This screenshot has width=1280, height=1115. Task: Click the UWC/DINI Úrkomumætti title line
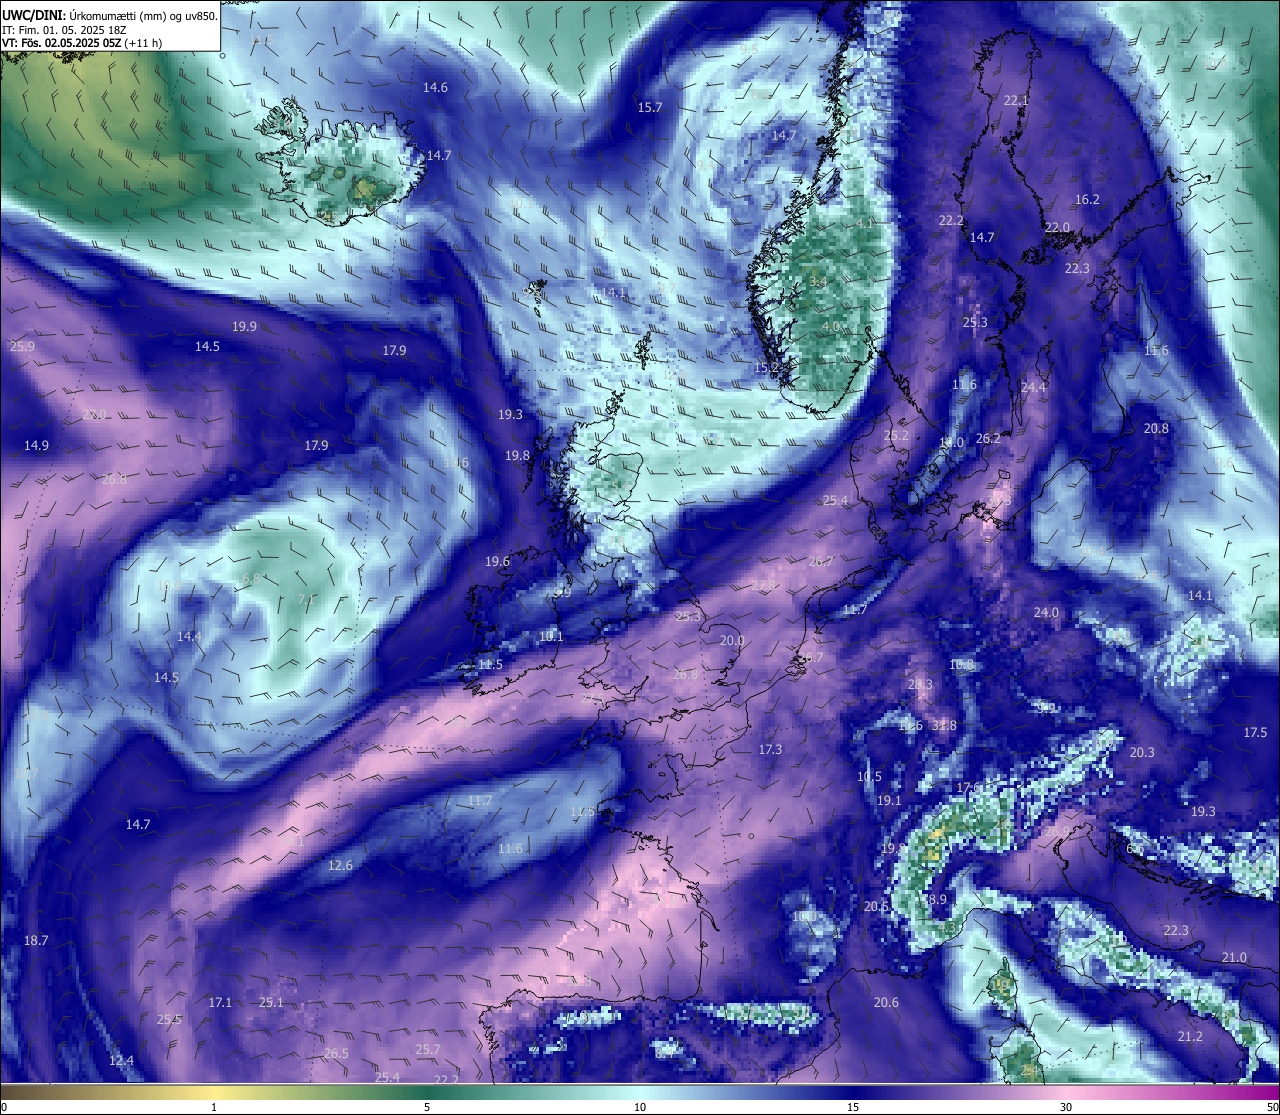click(x=109, y=16)
